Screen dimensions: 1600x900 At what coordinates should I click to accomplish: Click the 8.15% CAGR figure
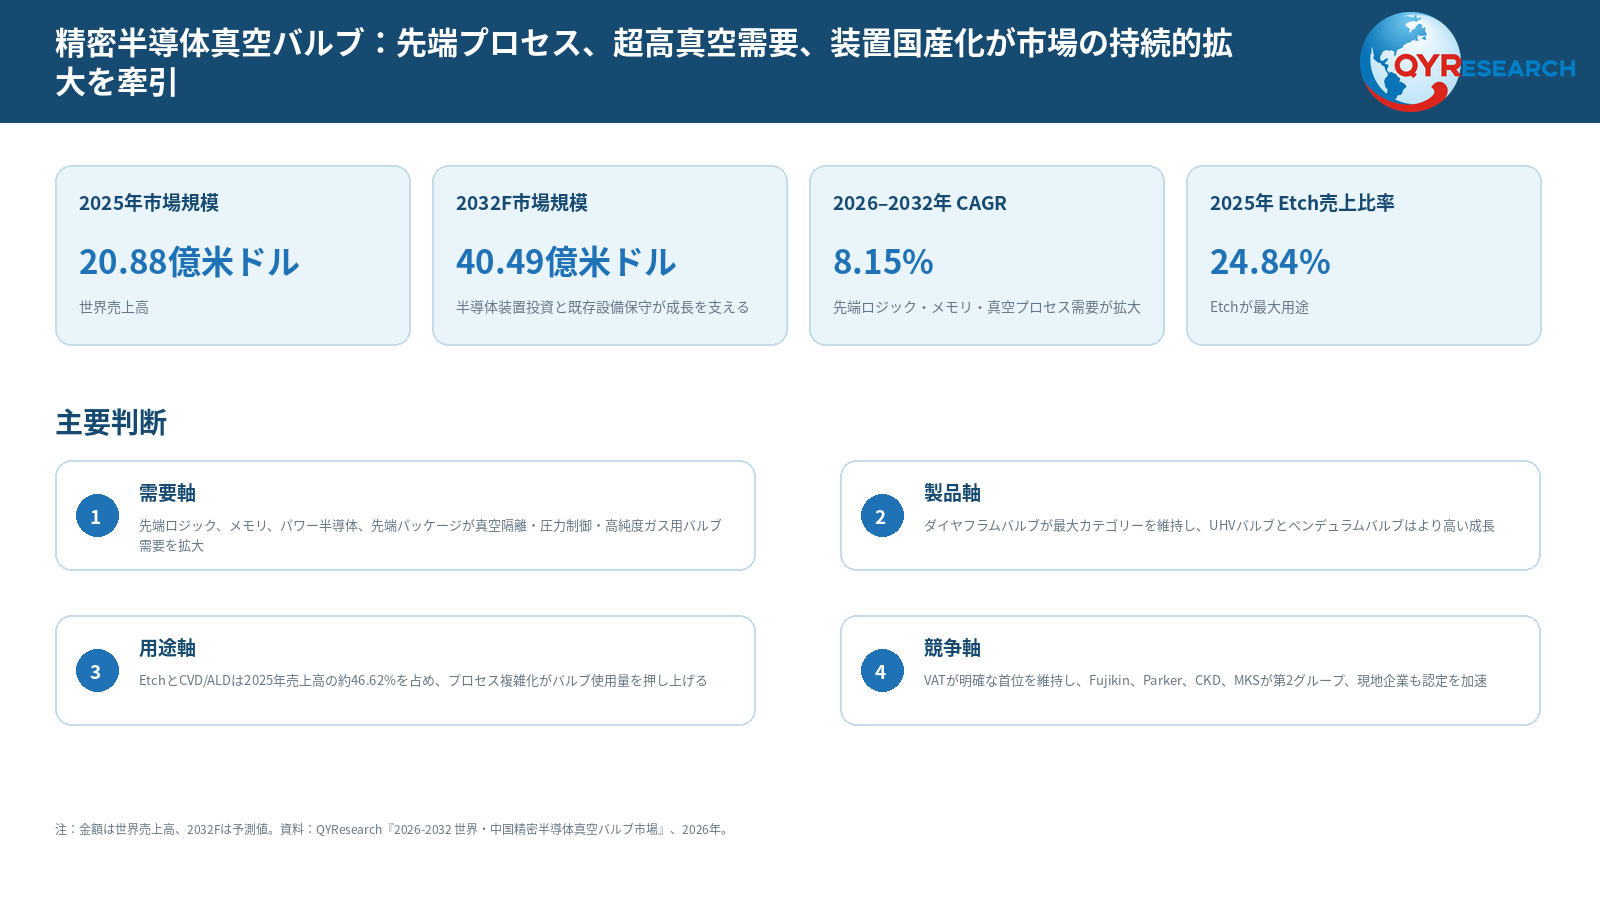tap(883, 262)
